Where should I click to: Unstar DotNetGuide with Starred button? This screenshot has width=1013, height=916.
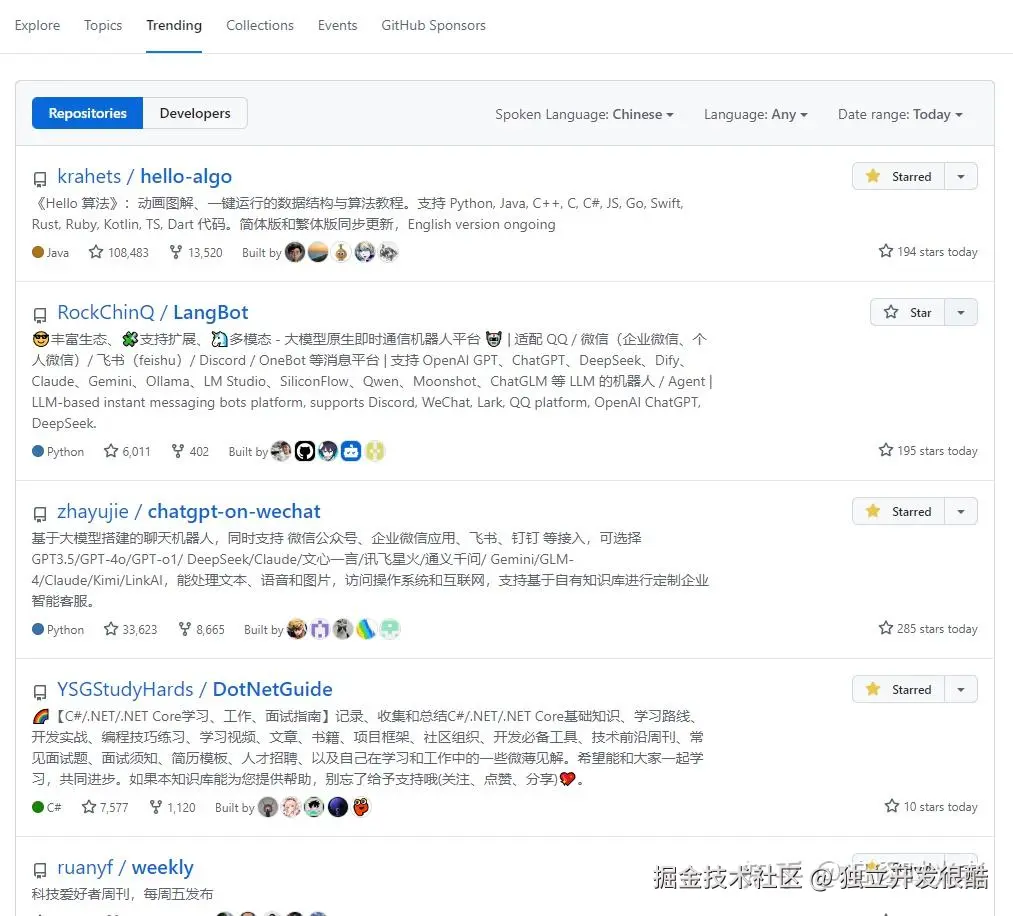[x=899, y=689]
